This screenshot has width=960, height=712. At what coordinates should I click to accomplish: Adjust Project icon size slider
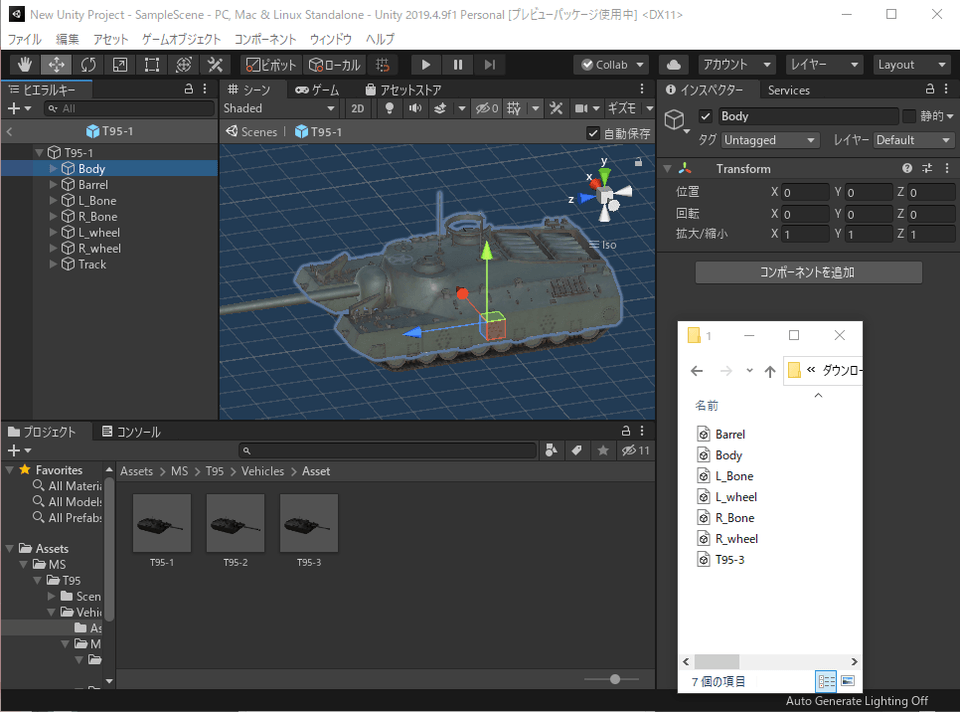615,679
